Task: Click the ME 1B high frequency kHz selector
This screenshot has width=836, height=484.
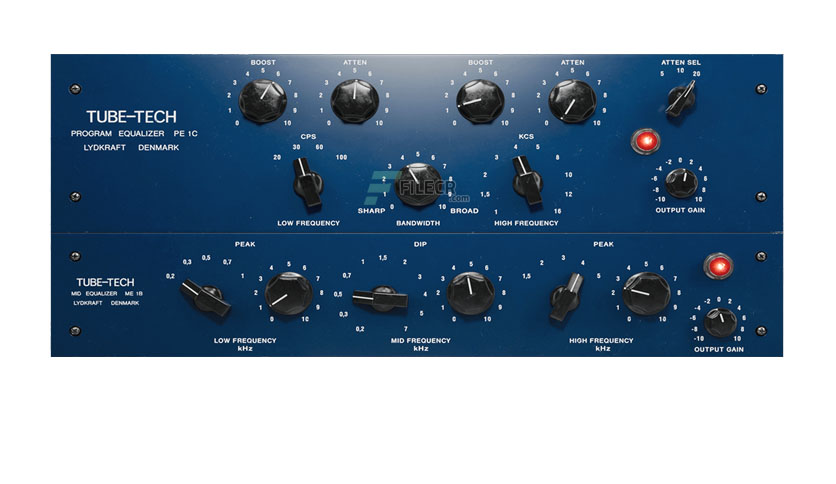Action: pyautogui.click(x=566, y=297)
